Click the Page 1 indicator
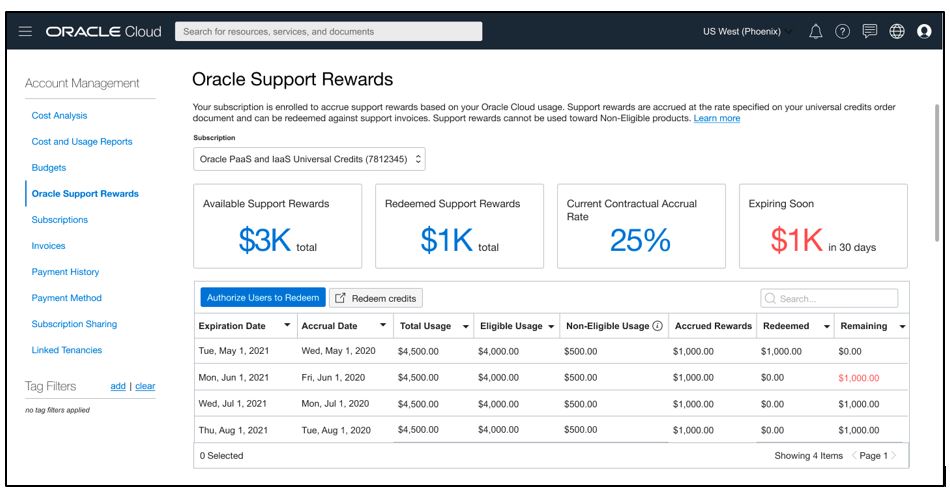Viewport: 950px width, 493px height. [874, 455]
